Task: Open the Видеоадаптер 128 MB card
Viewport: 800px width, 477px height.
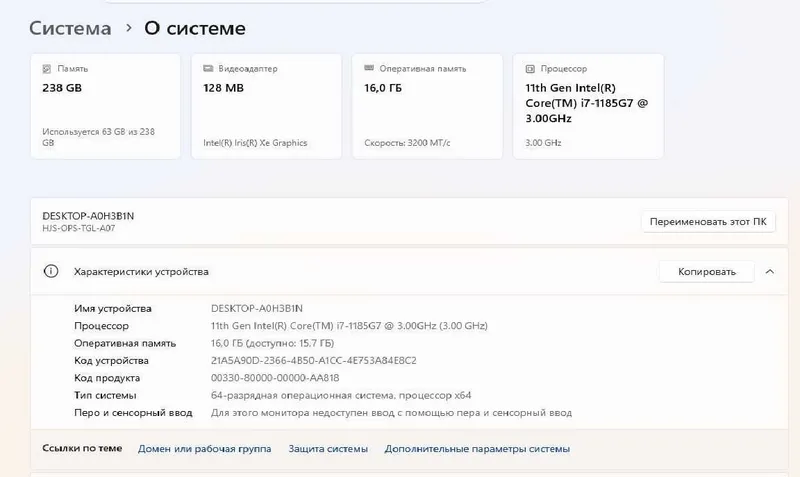Action: (266, 106)
